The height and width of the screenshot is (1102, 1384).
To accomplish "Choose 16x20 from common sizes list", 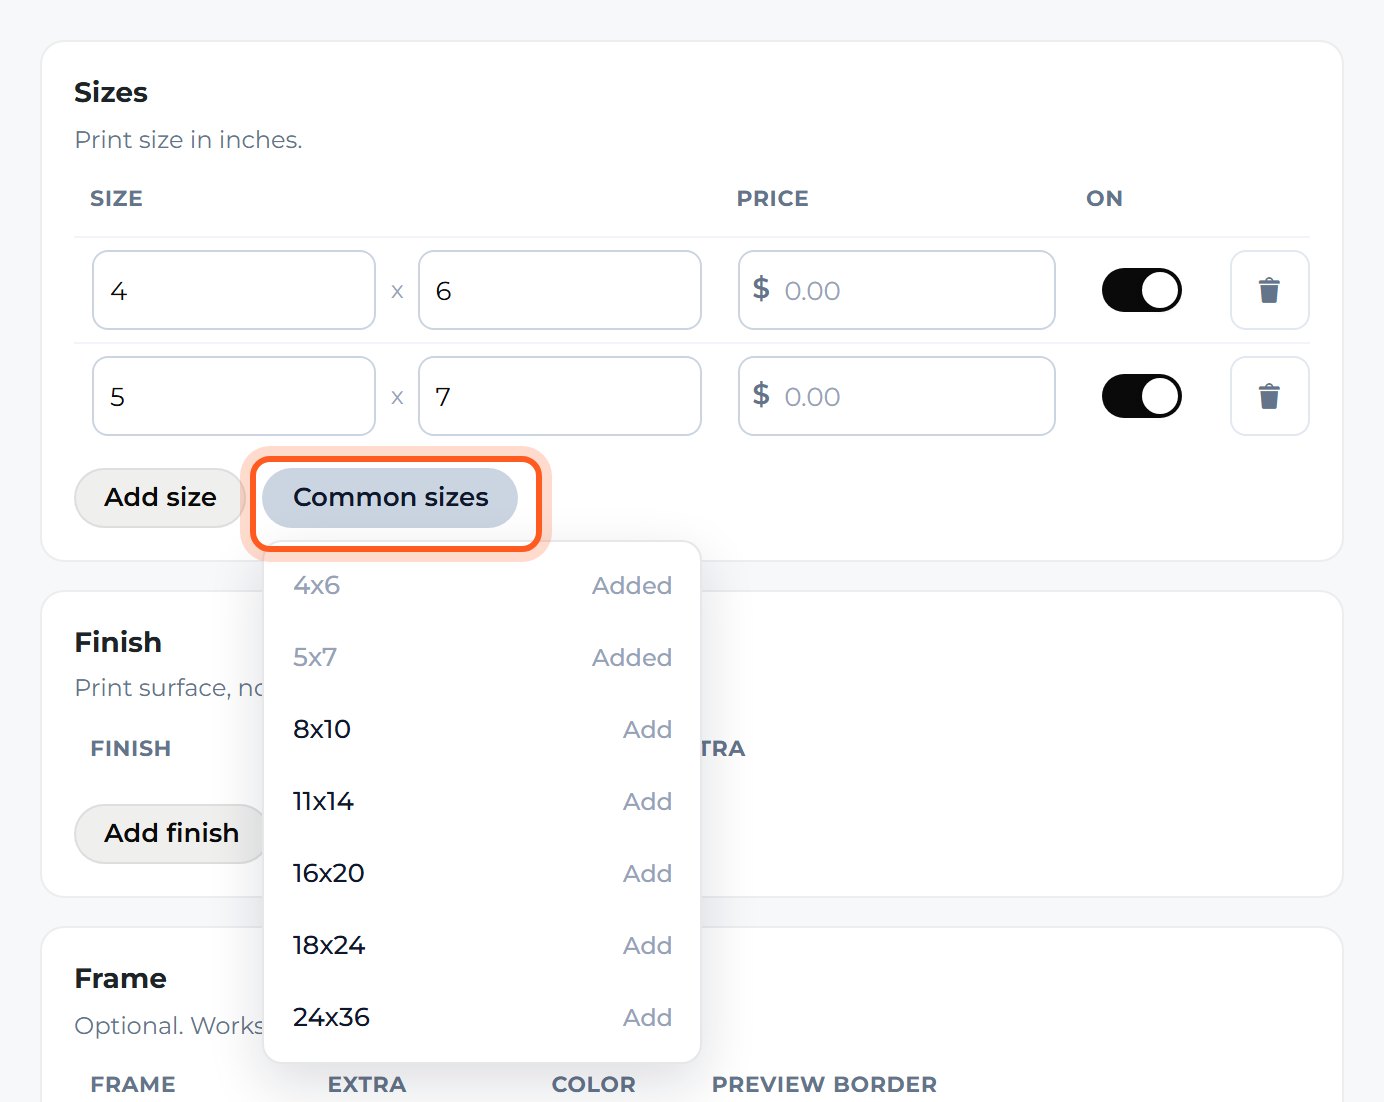I will point(482,873).
